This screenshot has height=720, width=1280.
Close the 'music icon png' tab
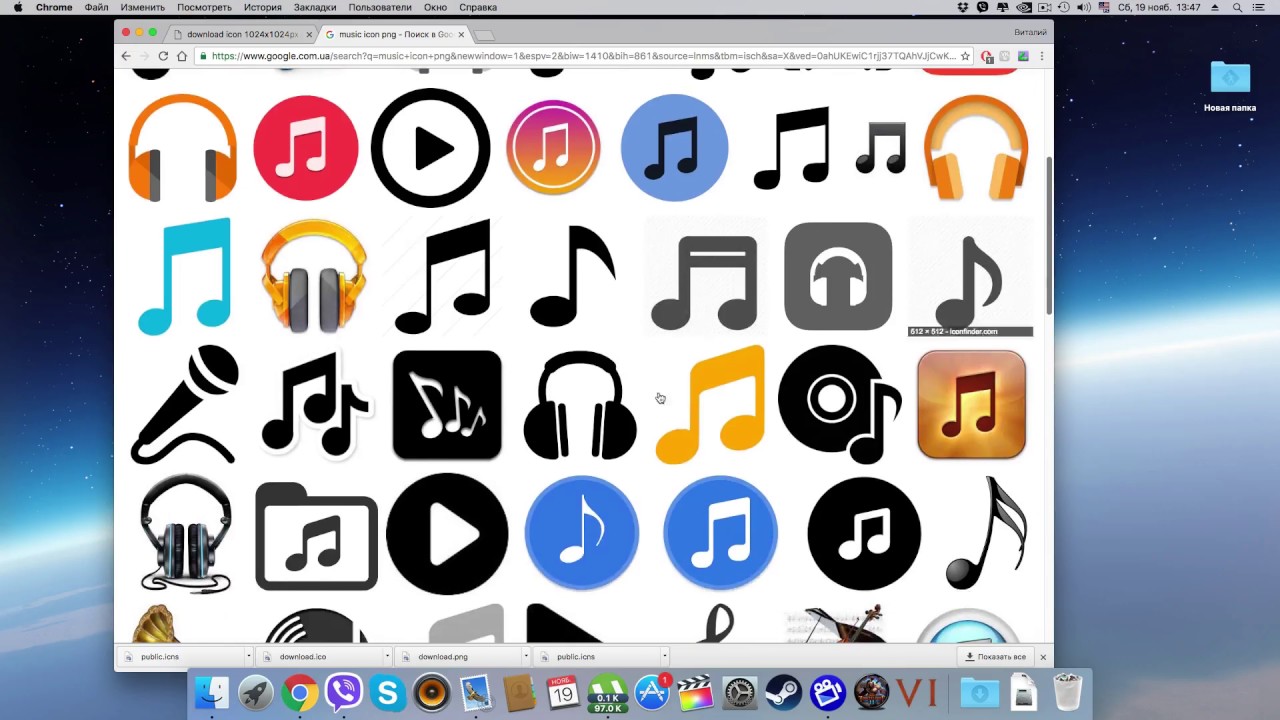(x=461, y=34)
